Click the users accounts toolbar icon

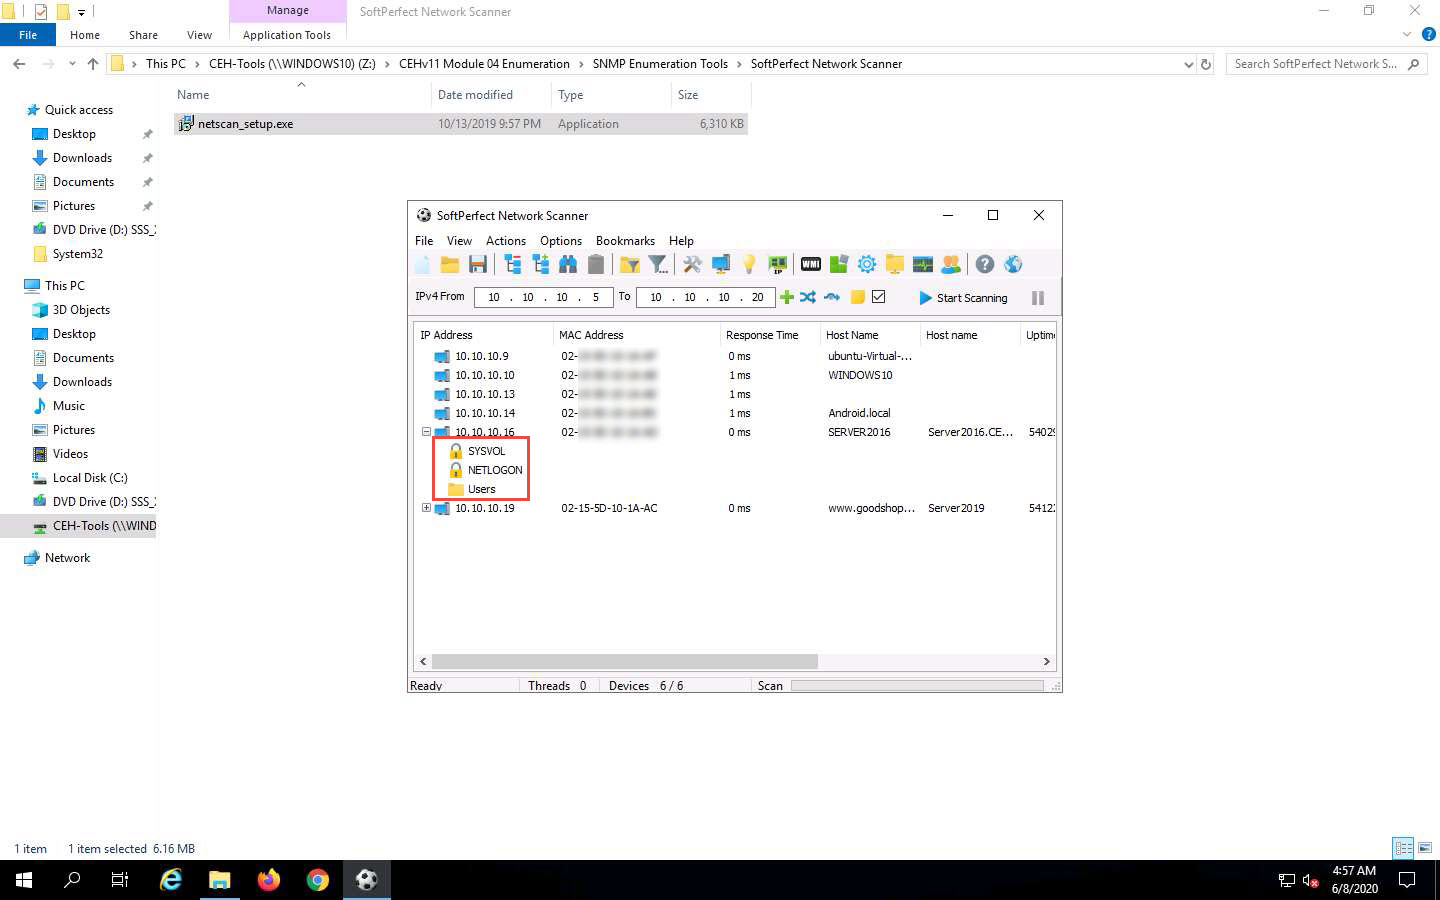[x=951, y=264]
